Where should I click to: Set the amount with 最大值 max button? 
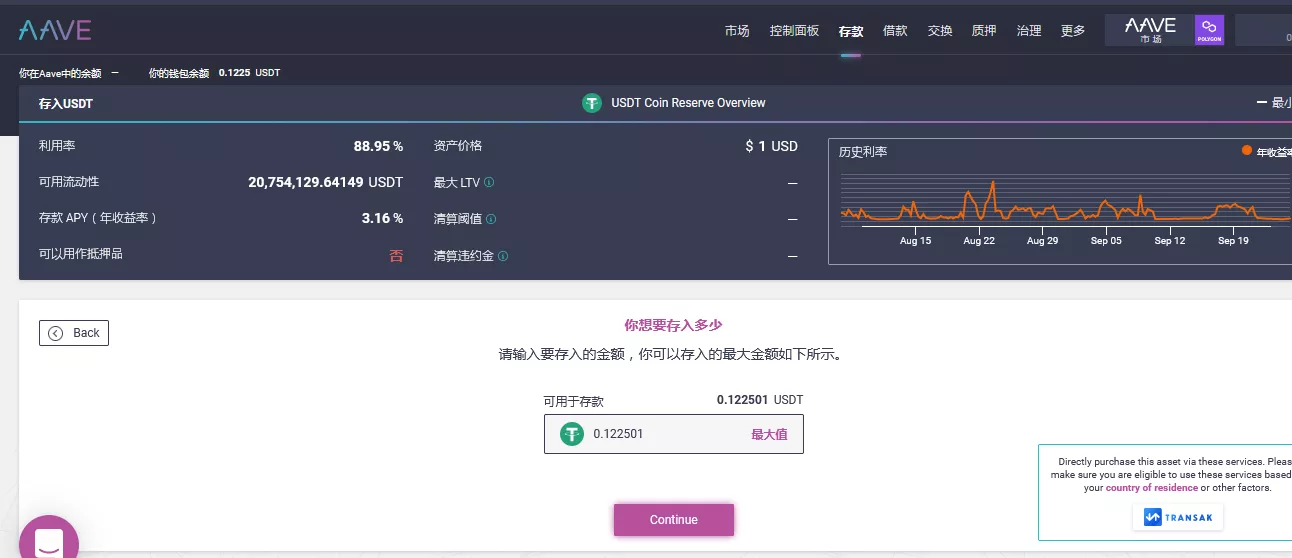pyautogui.click(x=769, y=434)
